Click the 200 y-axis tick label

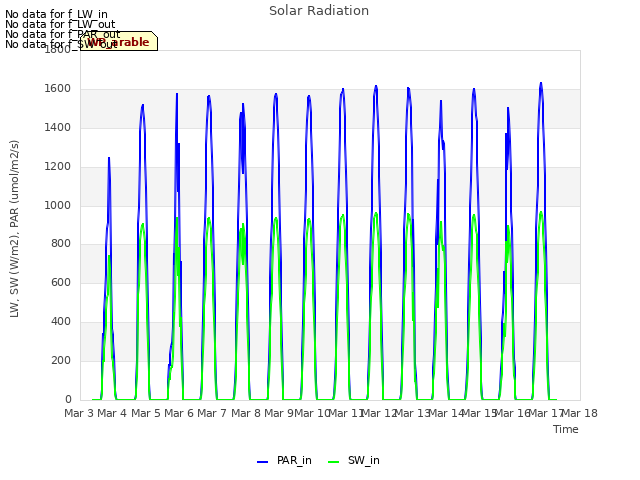61,360
